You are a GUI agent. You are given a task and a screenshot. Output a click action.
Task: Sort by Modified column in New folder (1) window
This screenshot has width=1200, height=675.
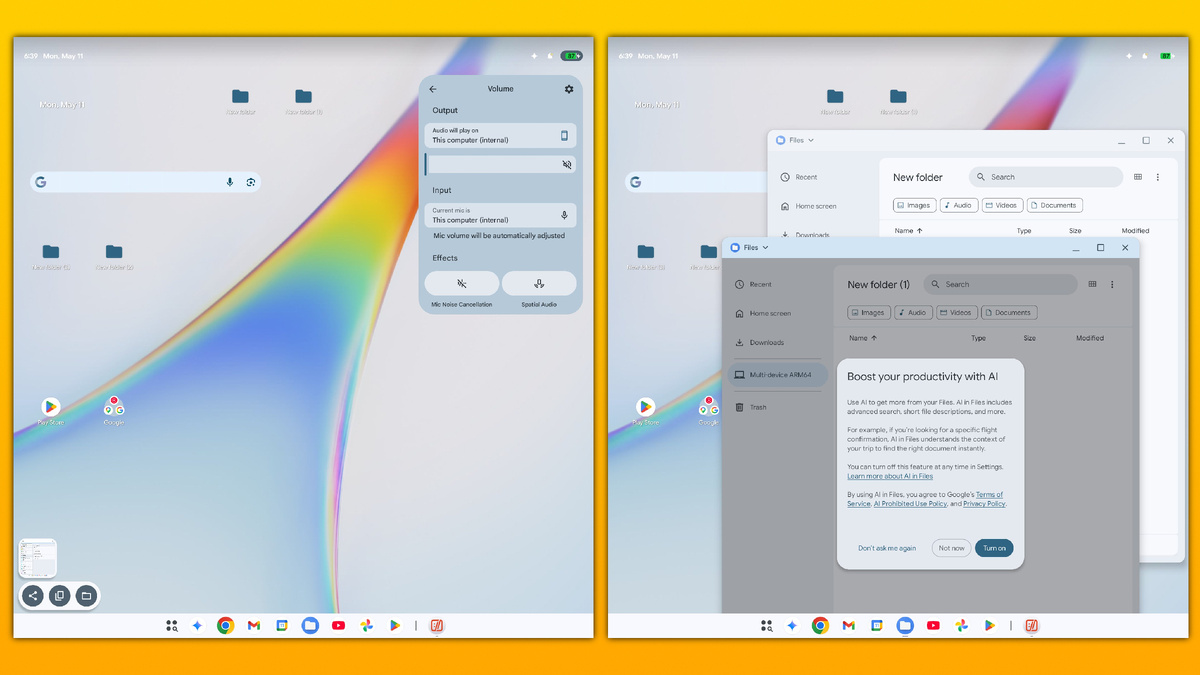[1090, 338]
